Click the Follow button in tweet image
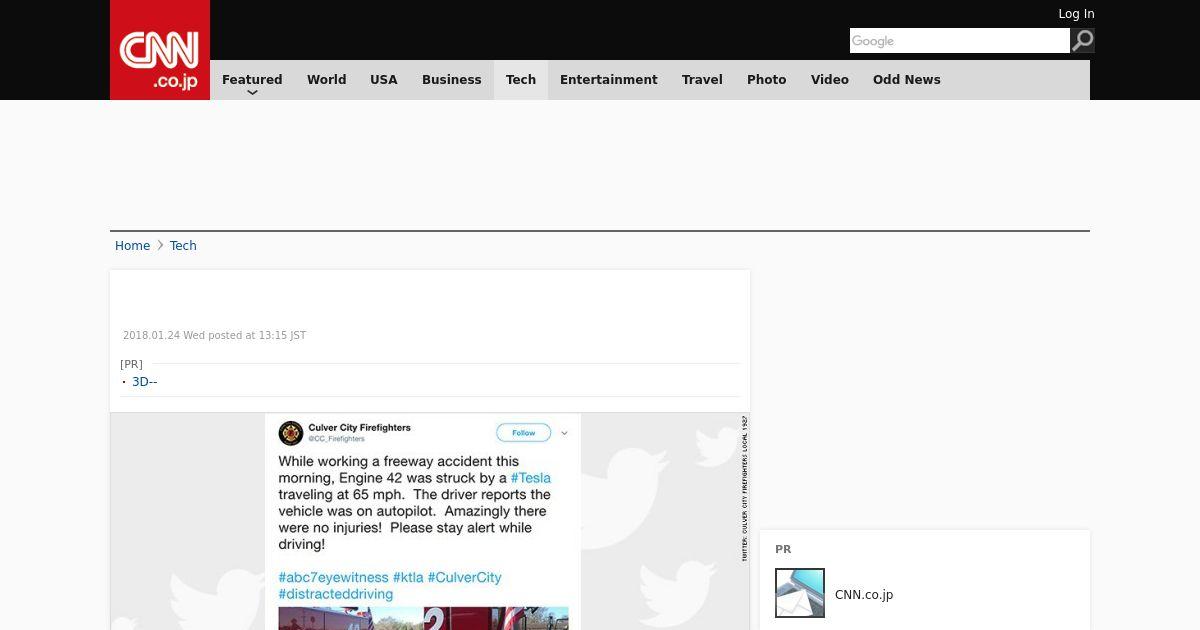Screen dimensions: 1200x630 click(x=524, y=432)
